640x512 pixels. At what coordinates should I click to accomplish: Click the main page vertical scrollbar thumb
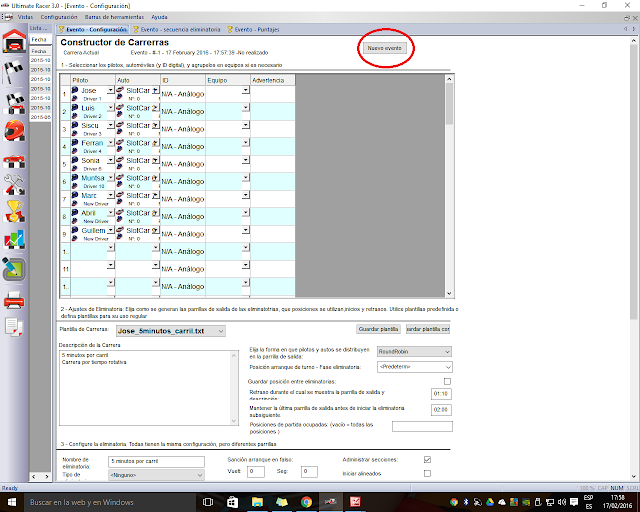click(x=634, y=182)
